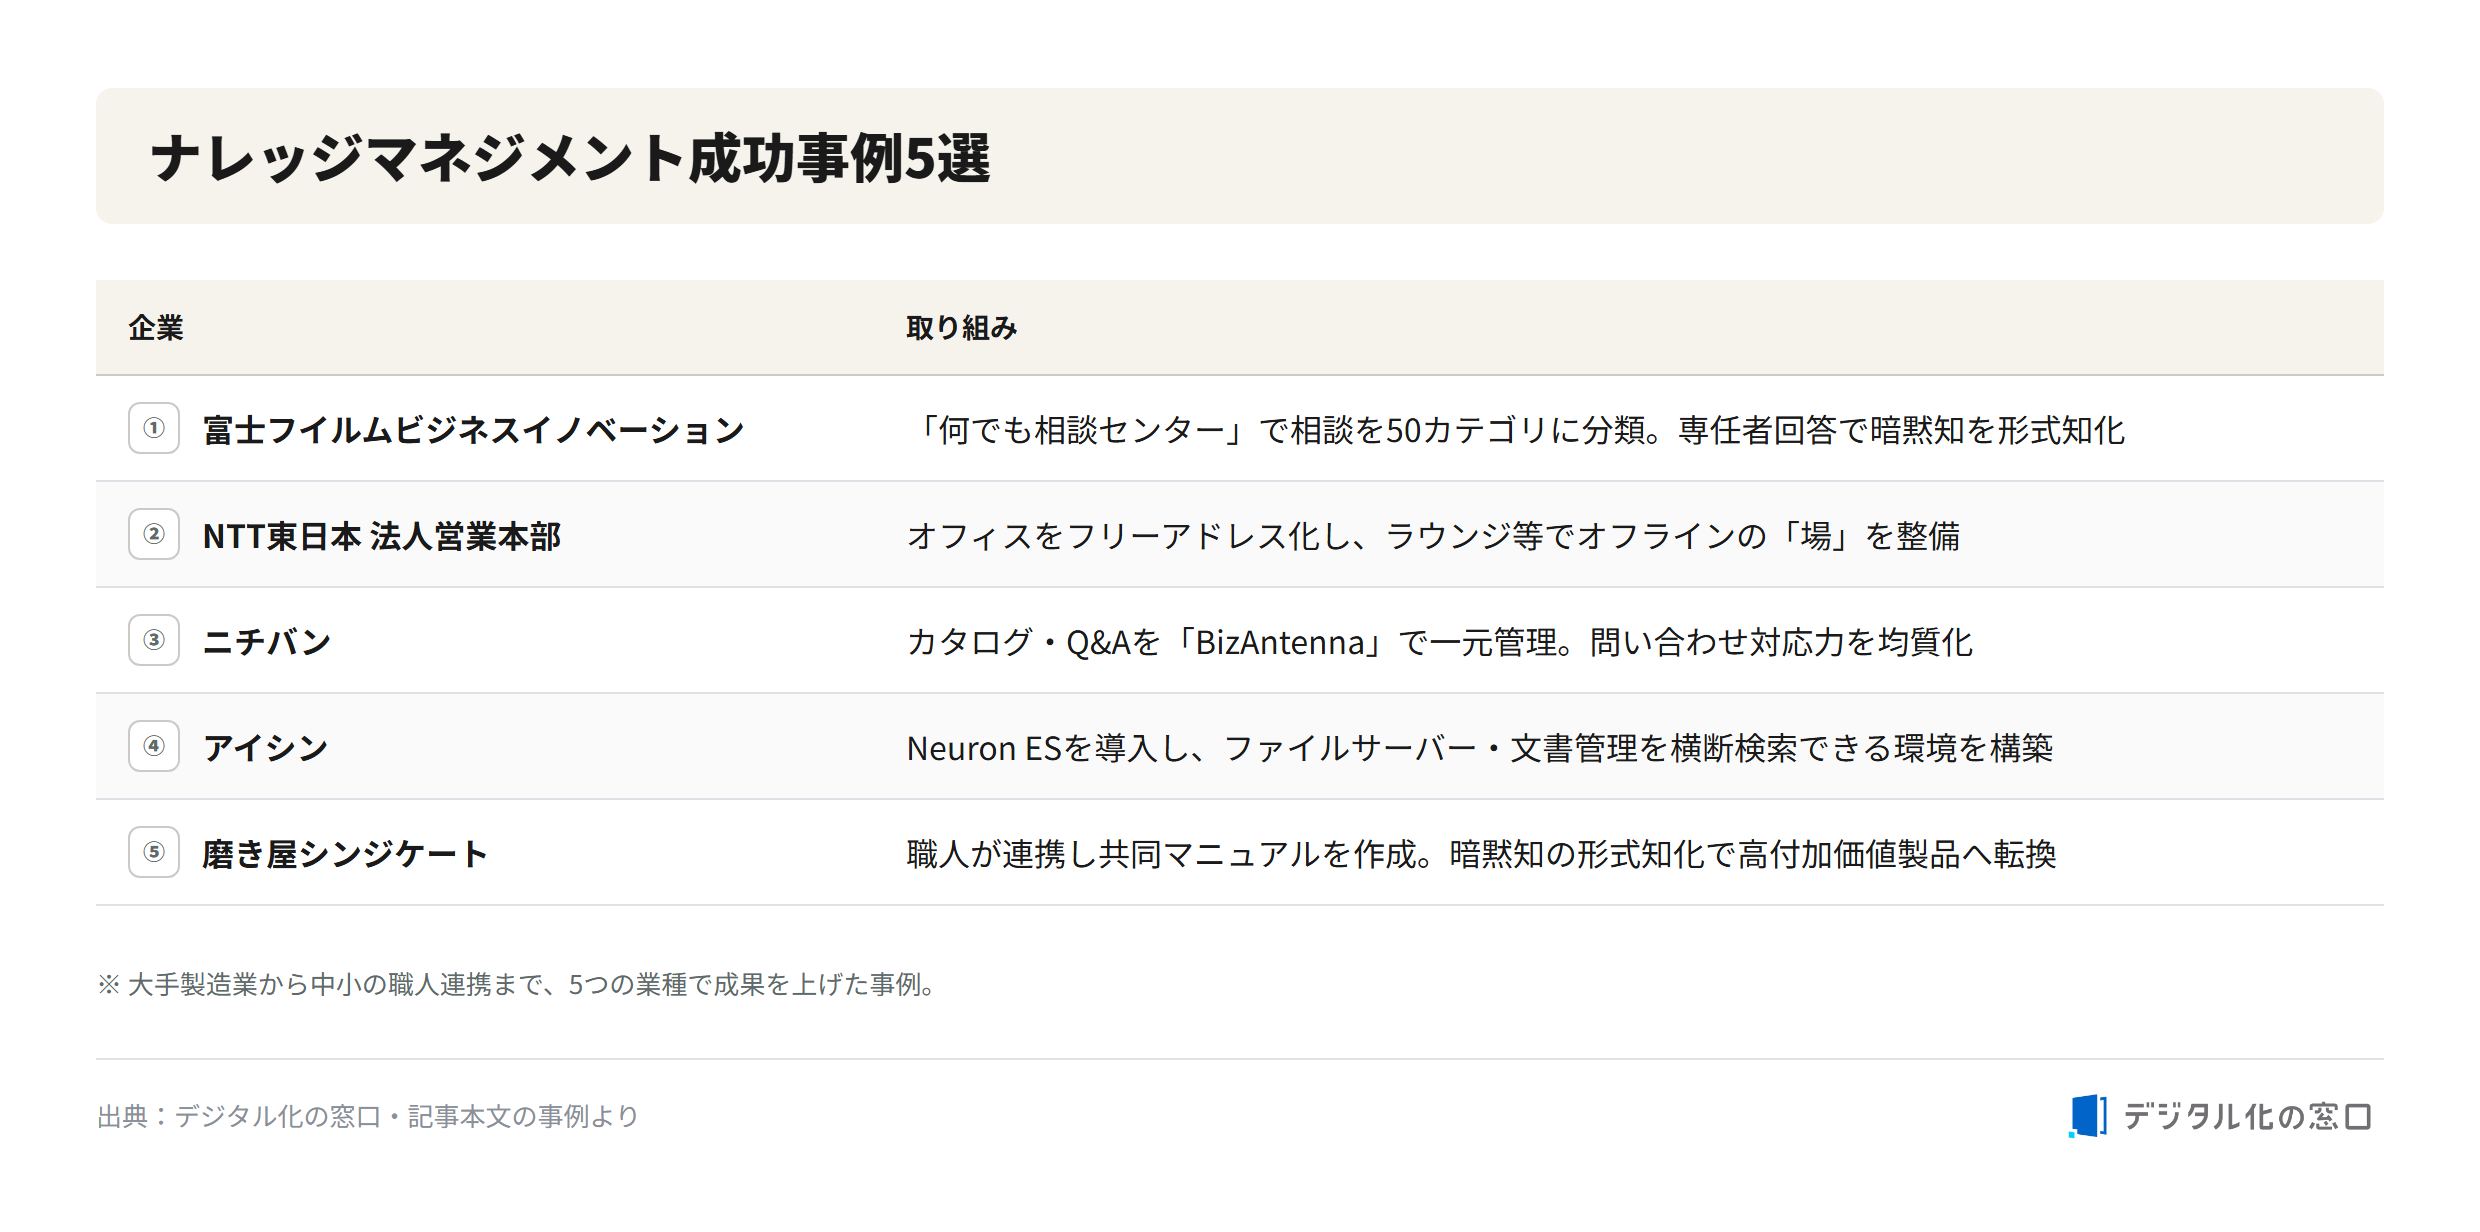This screenshot has width=2480, height=1232.
Task: Click the 磨き屋シンジケート company name
Action: pos(345,854)
